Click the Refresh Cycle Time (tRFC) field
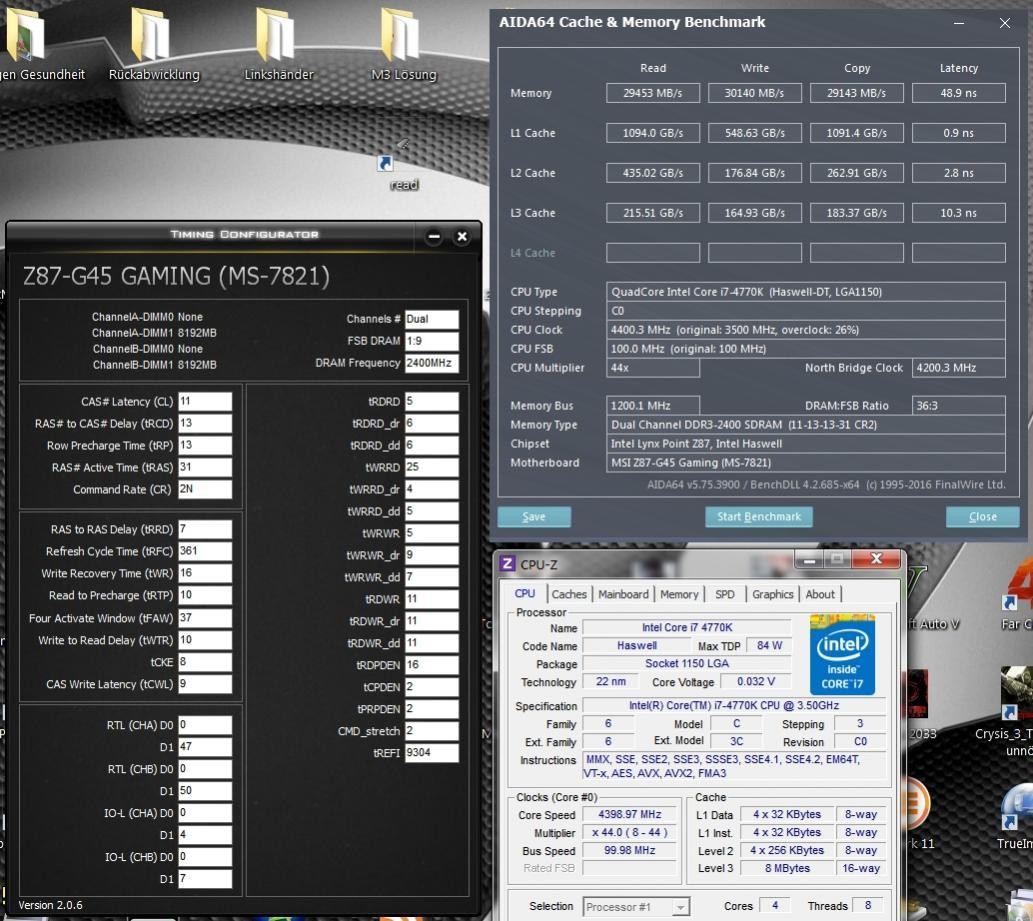This screenshot has width=1033, height=921. 205,551
